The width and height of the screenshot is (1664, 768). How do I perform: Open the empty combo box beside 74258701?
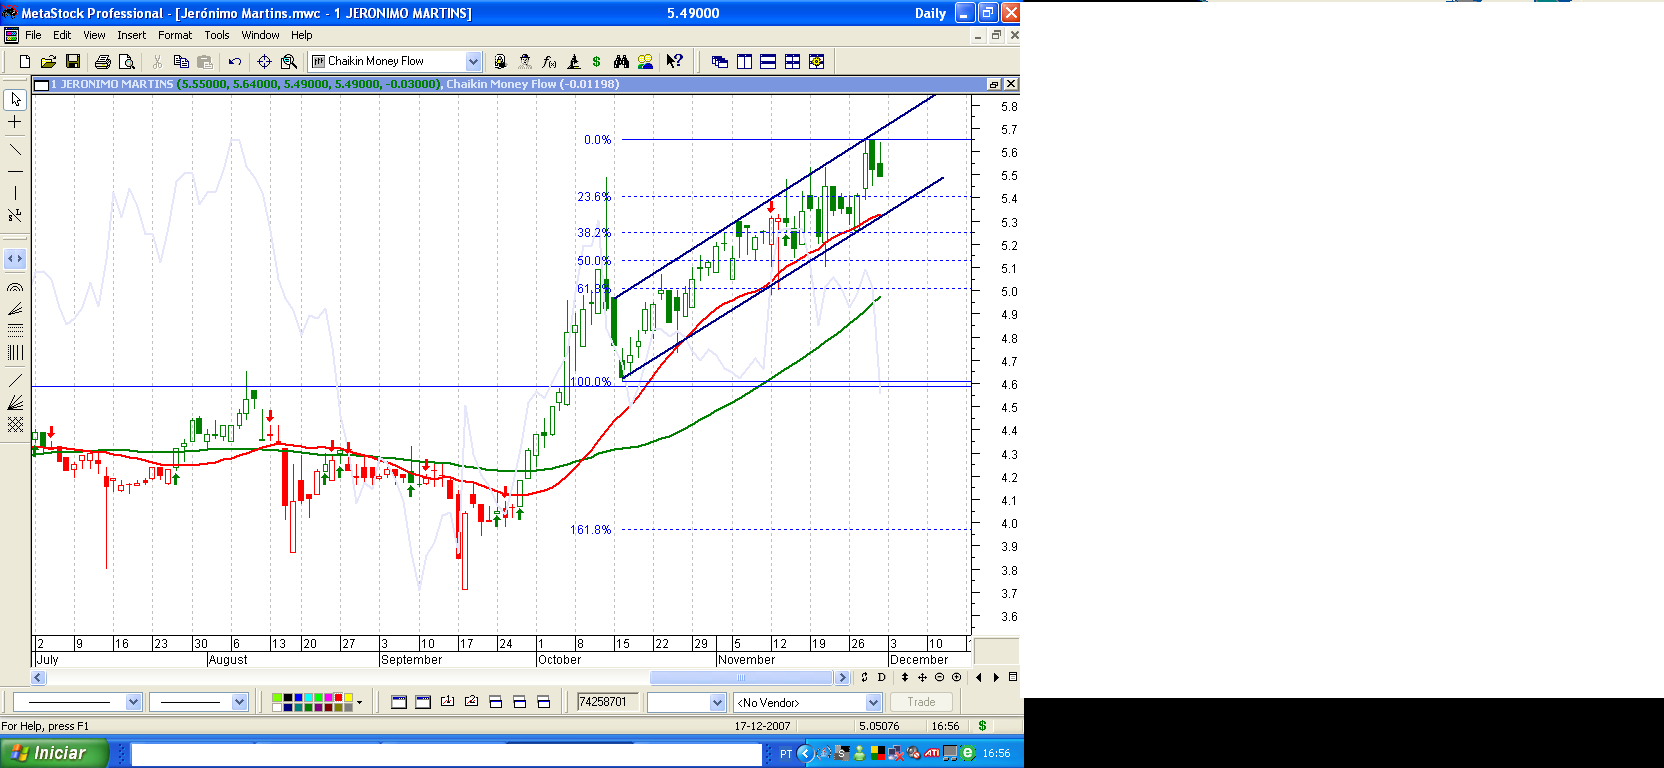[x=686, y=703]
